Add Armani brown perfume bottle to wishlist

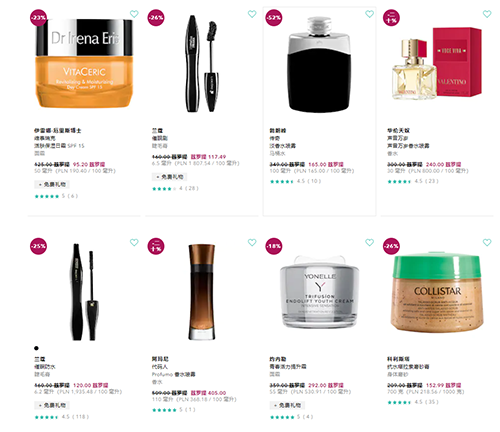(252, 242)
